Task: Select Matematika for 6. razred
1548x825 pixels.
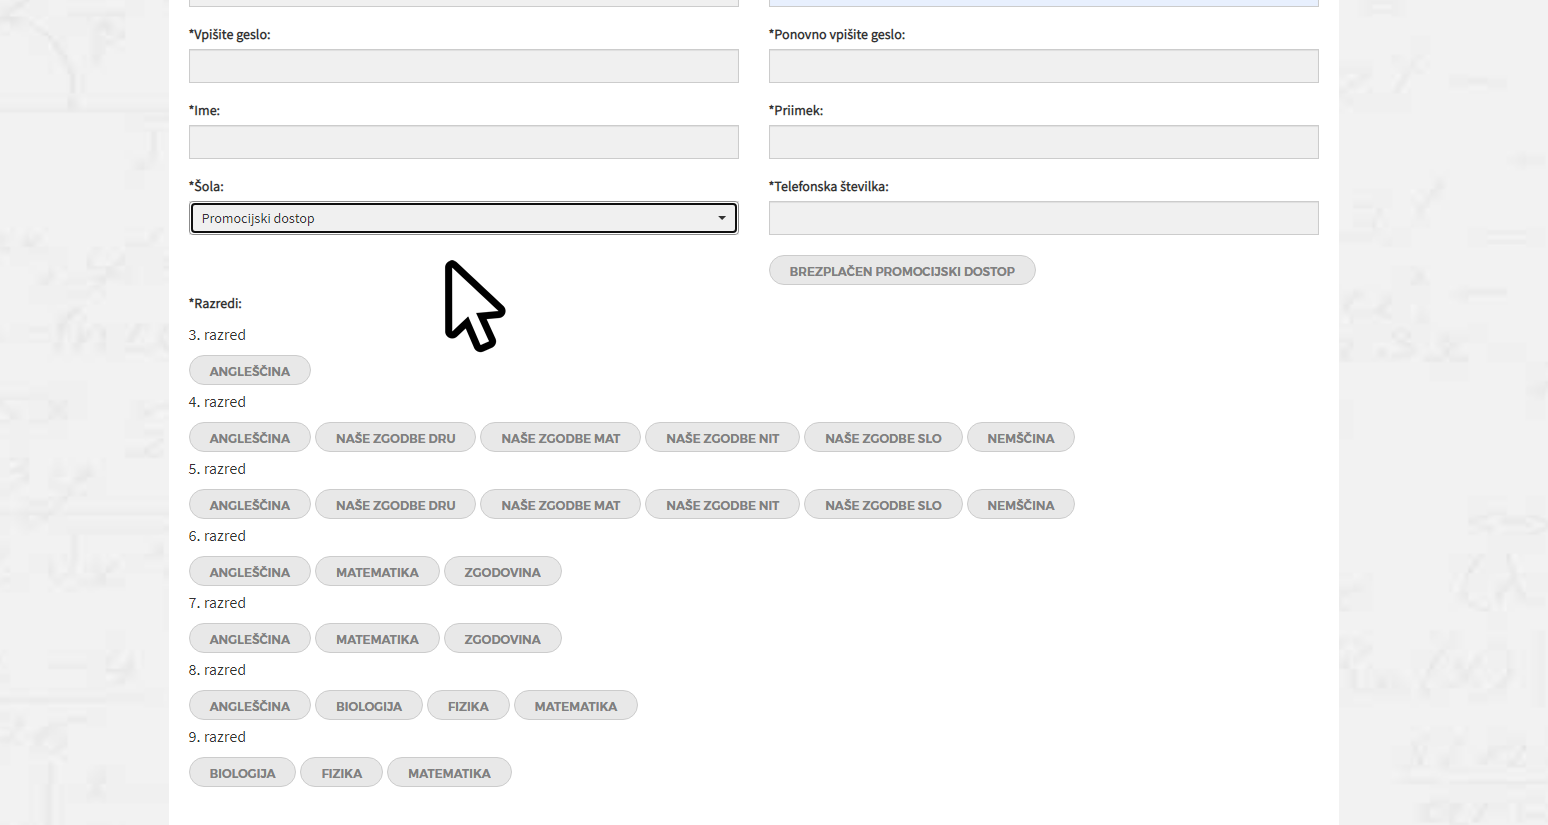Action: (x=377, y=572)
